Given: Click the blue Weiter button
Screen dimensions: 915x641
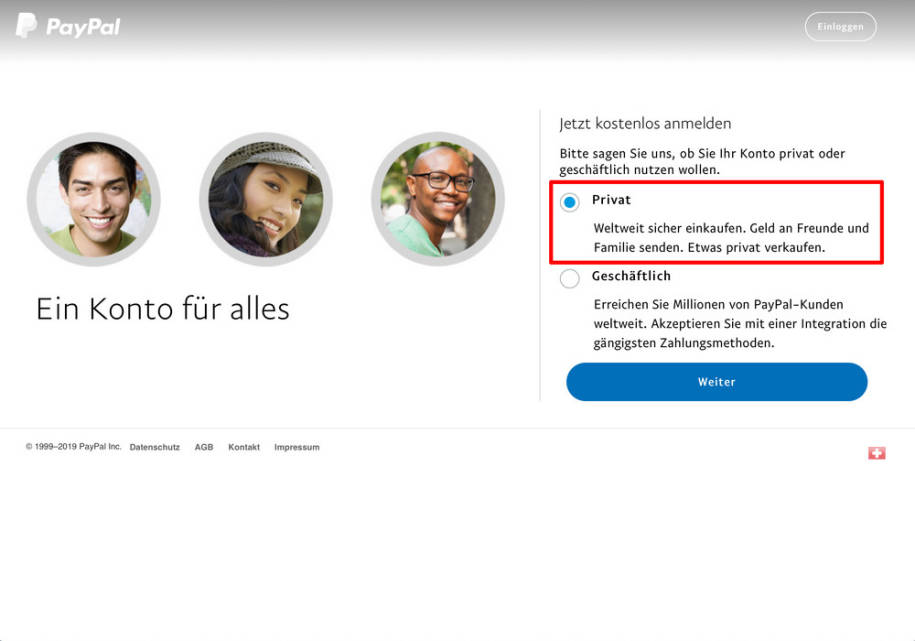Looking at the screenshot, I should pyautogui.click(x=717, y=382).
